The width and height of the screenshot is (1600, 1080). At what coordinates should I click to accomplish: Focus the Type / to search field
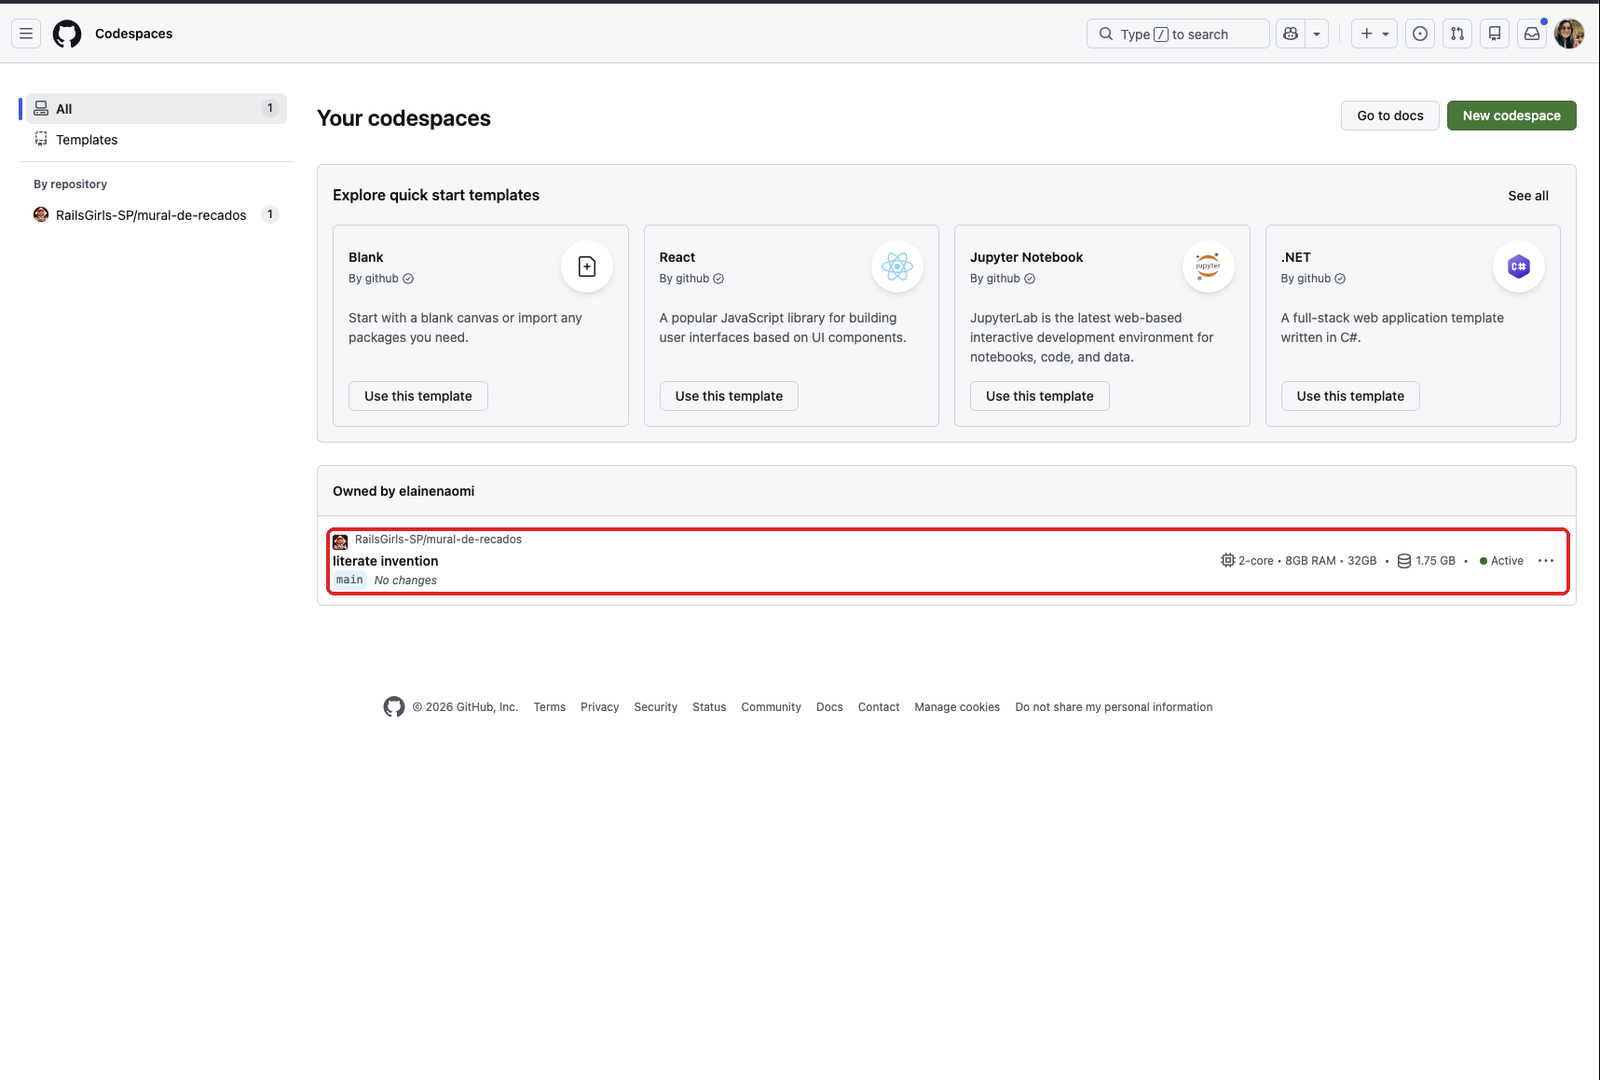point(1178,34)
